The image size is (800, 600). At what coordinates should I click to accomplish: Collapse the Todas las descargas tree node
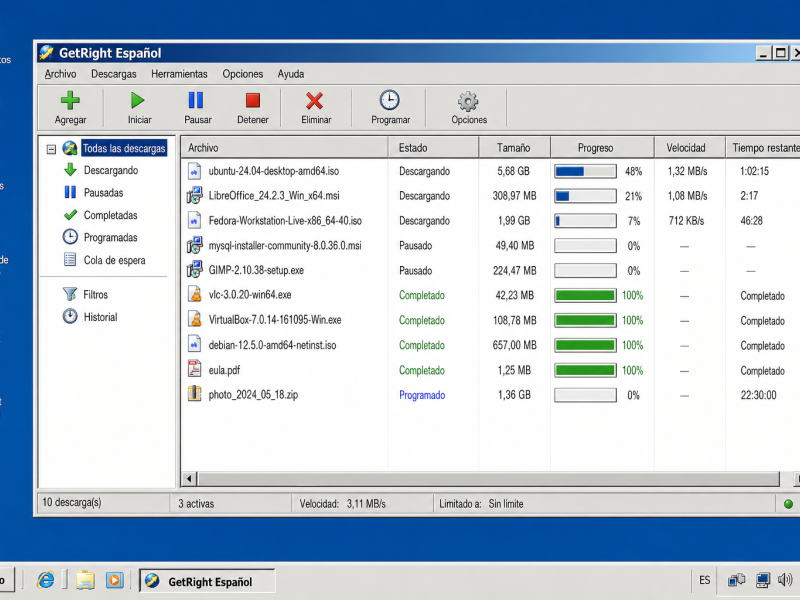51,149
